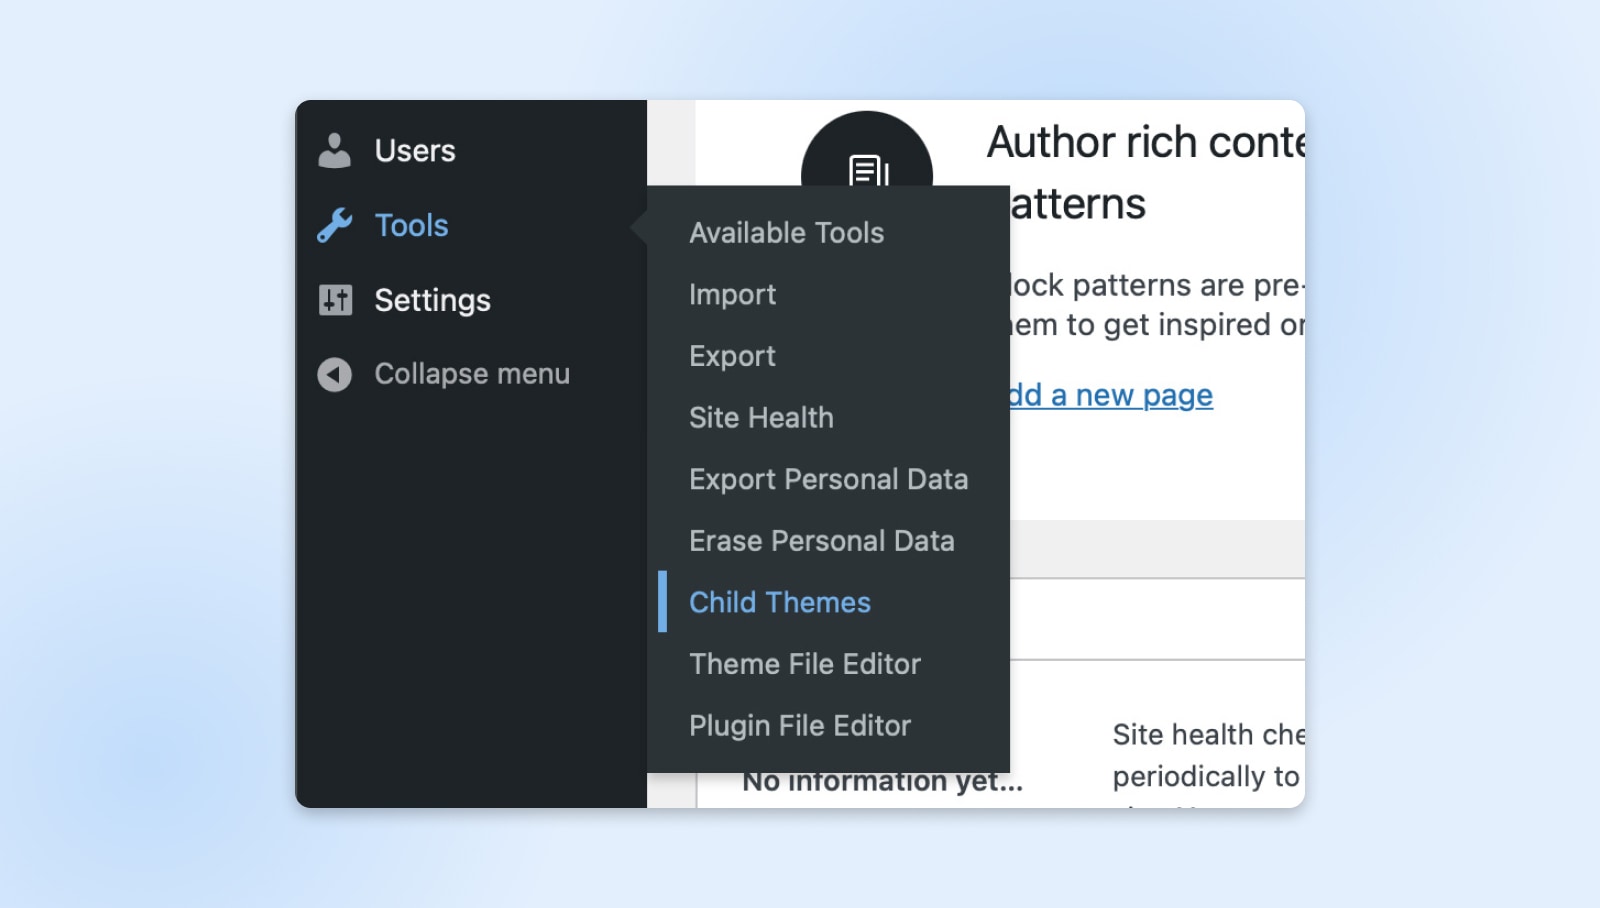Click the Settings sliders icon

click(x=335, y=299)
